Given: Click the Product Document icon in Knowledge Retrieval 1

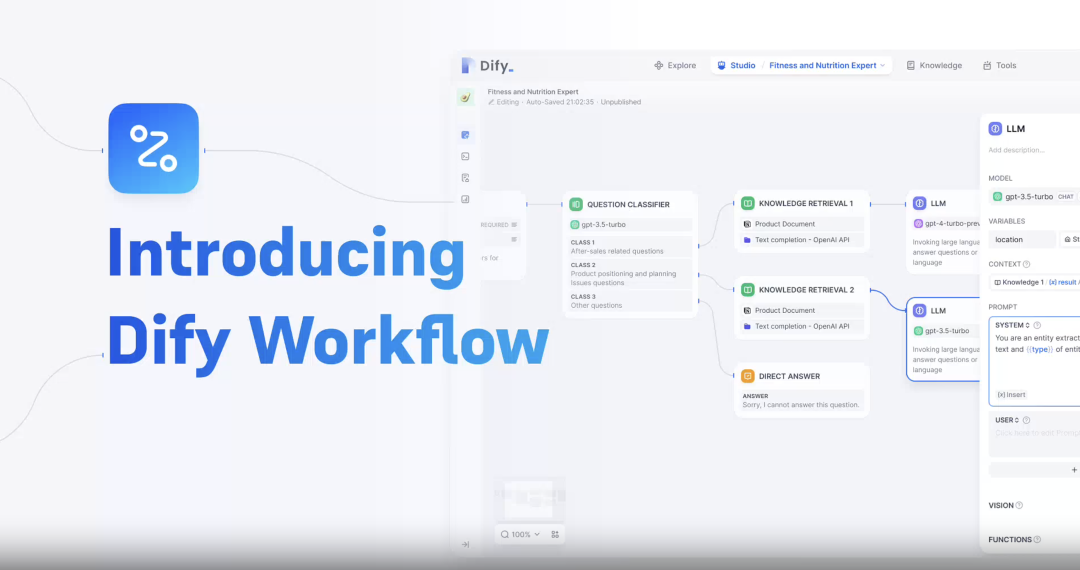Looking at the screenshot, I should (747, 224).
